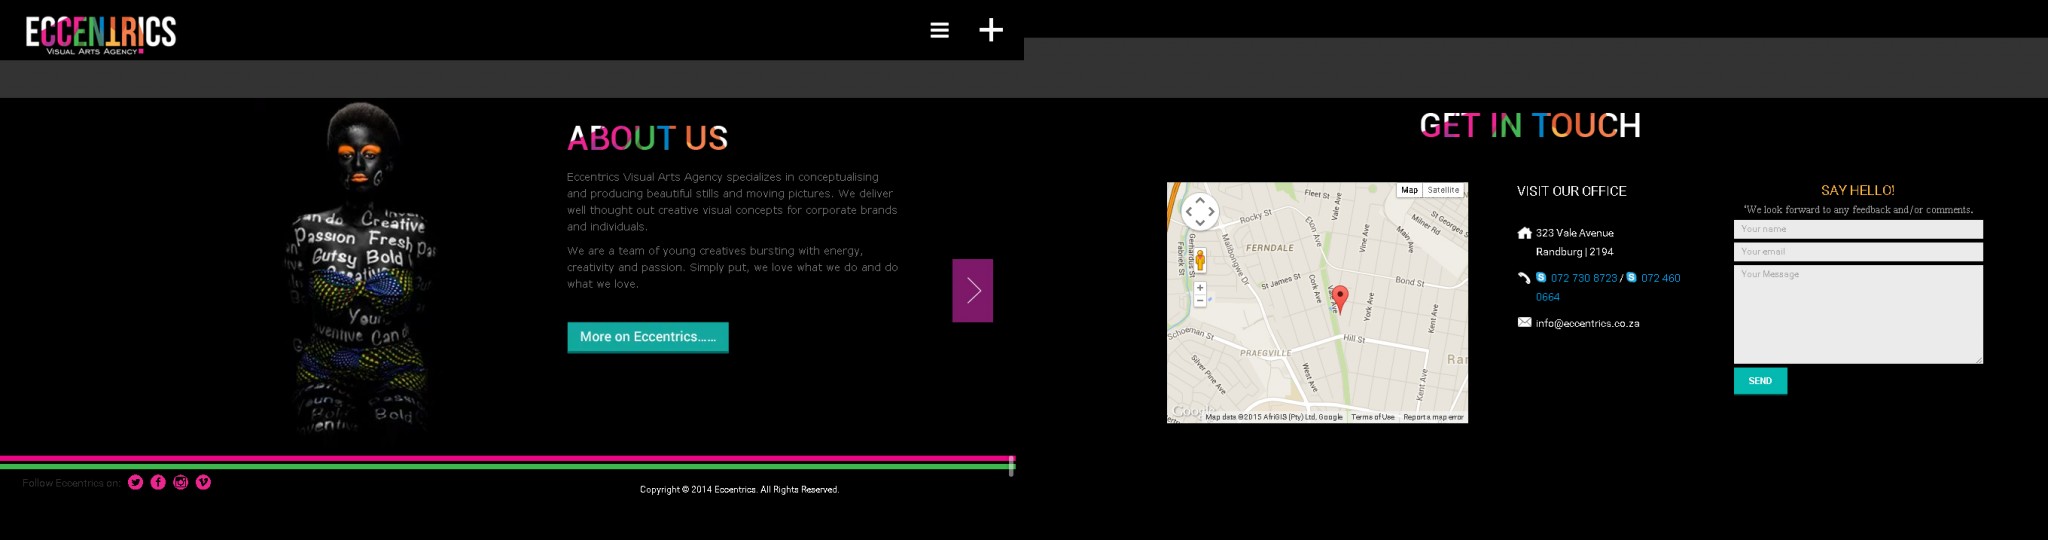The height and width of the screenshot is (540, 2048).
Task: Zoom in on the map
Action: point(1200,288)
